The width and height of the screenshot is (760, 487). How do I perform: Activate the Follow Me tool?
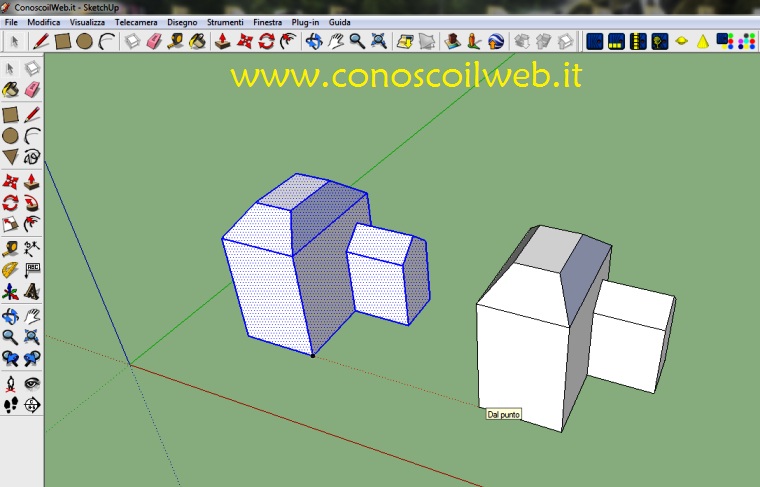coord(32,204)
